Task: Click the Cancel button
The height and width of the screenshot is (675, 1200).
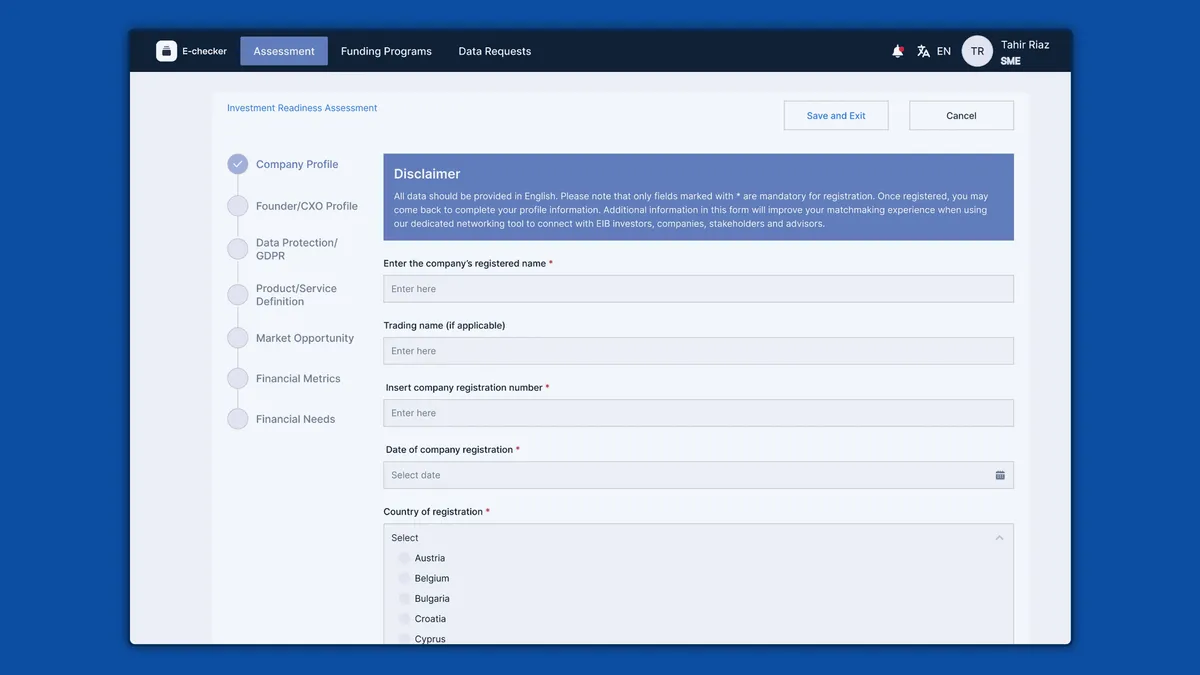Action: 961,116
